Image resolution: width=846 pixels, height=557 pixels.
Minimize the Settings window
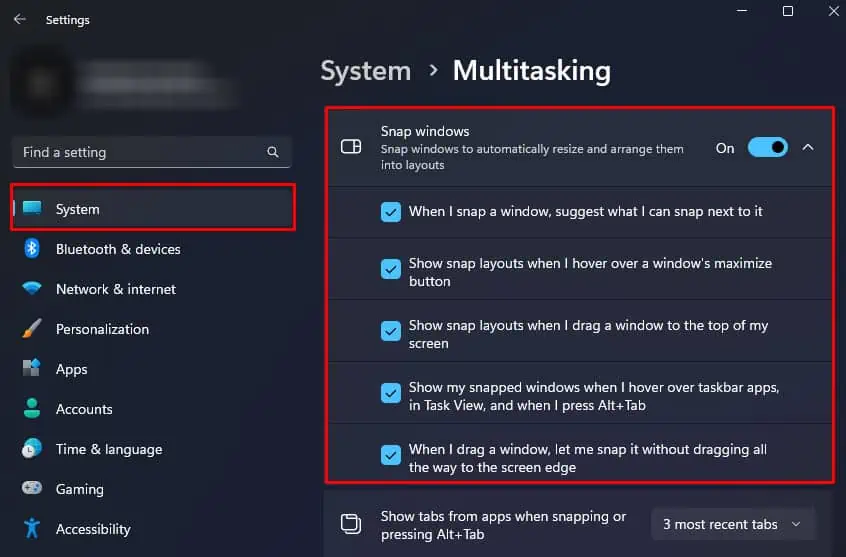point(742,11)
